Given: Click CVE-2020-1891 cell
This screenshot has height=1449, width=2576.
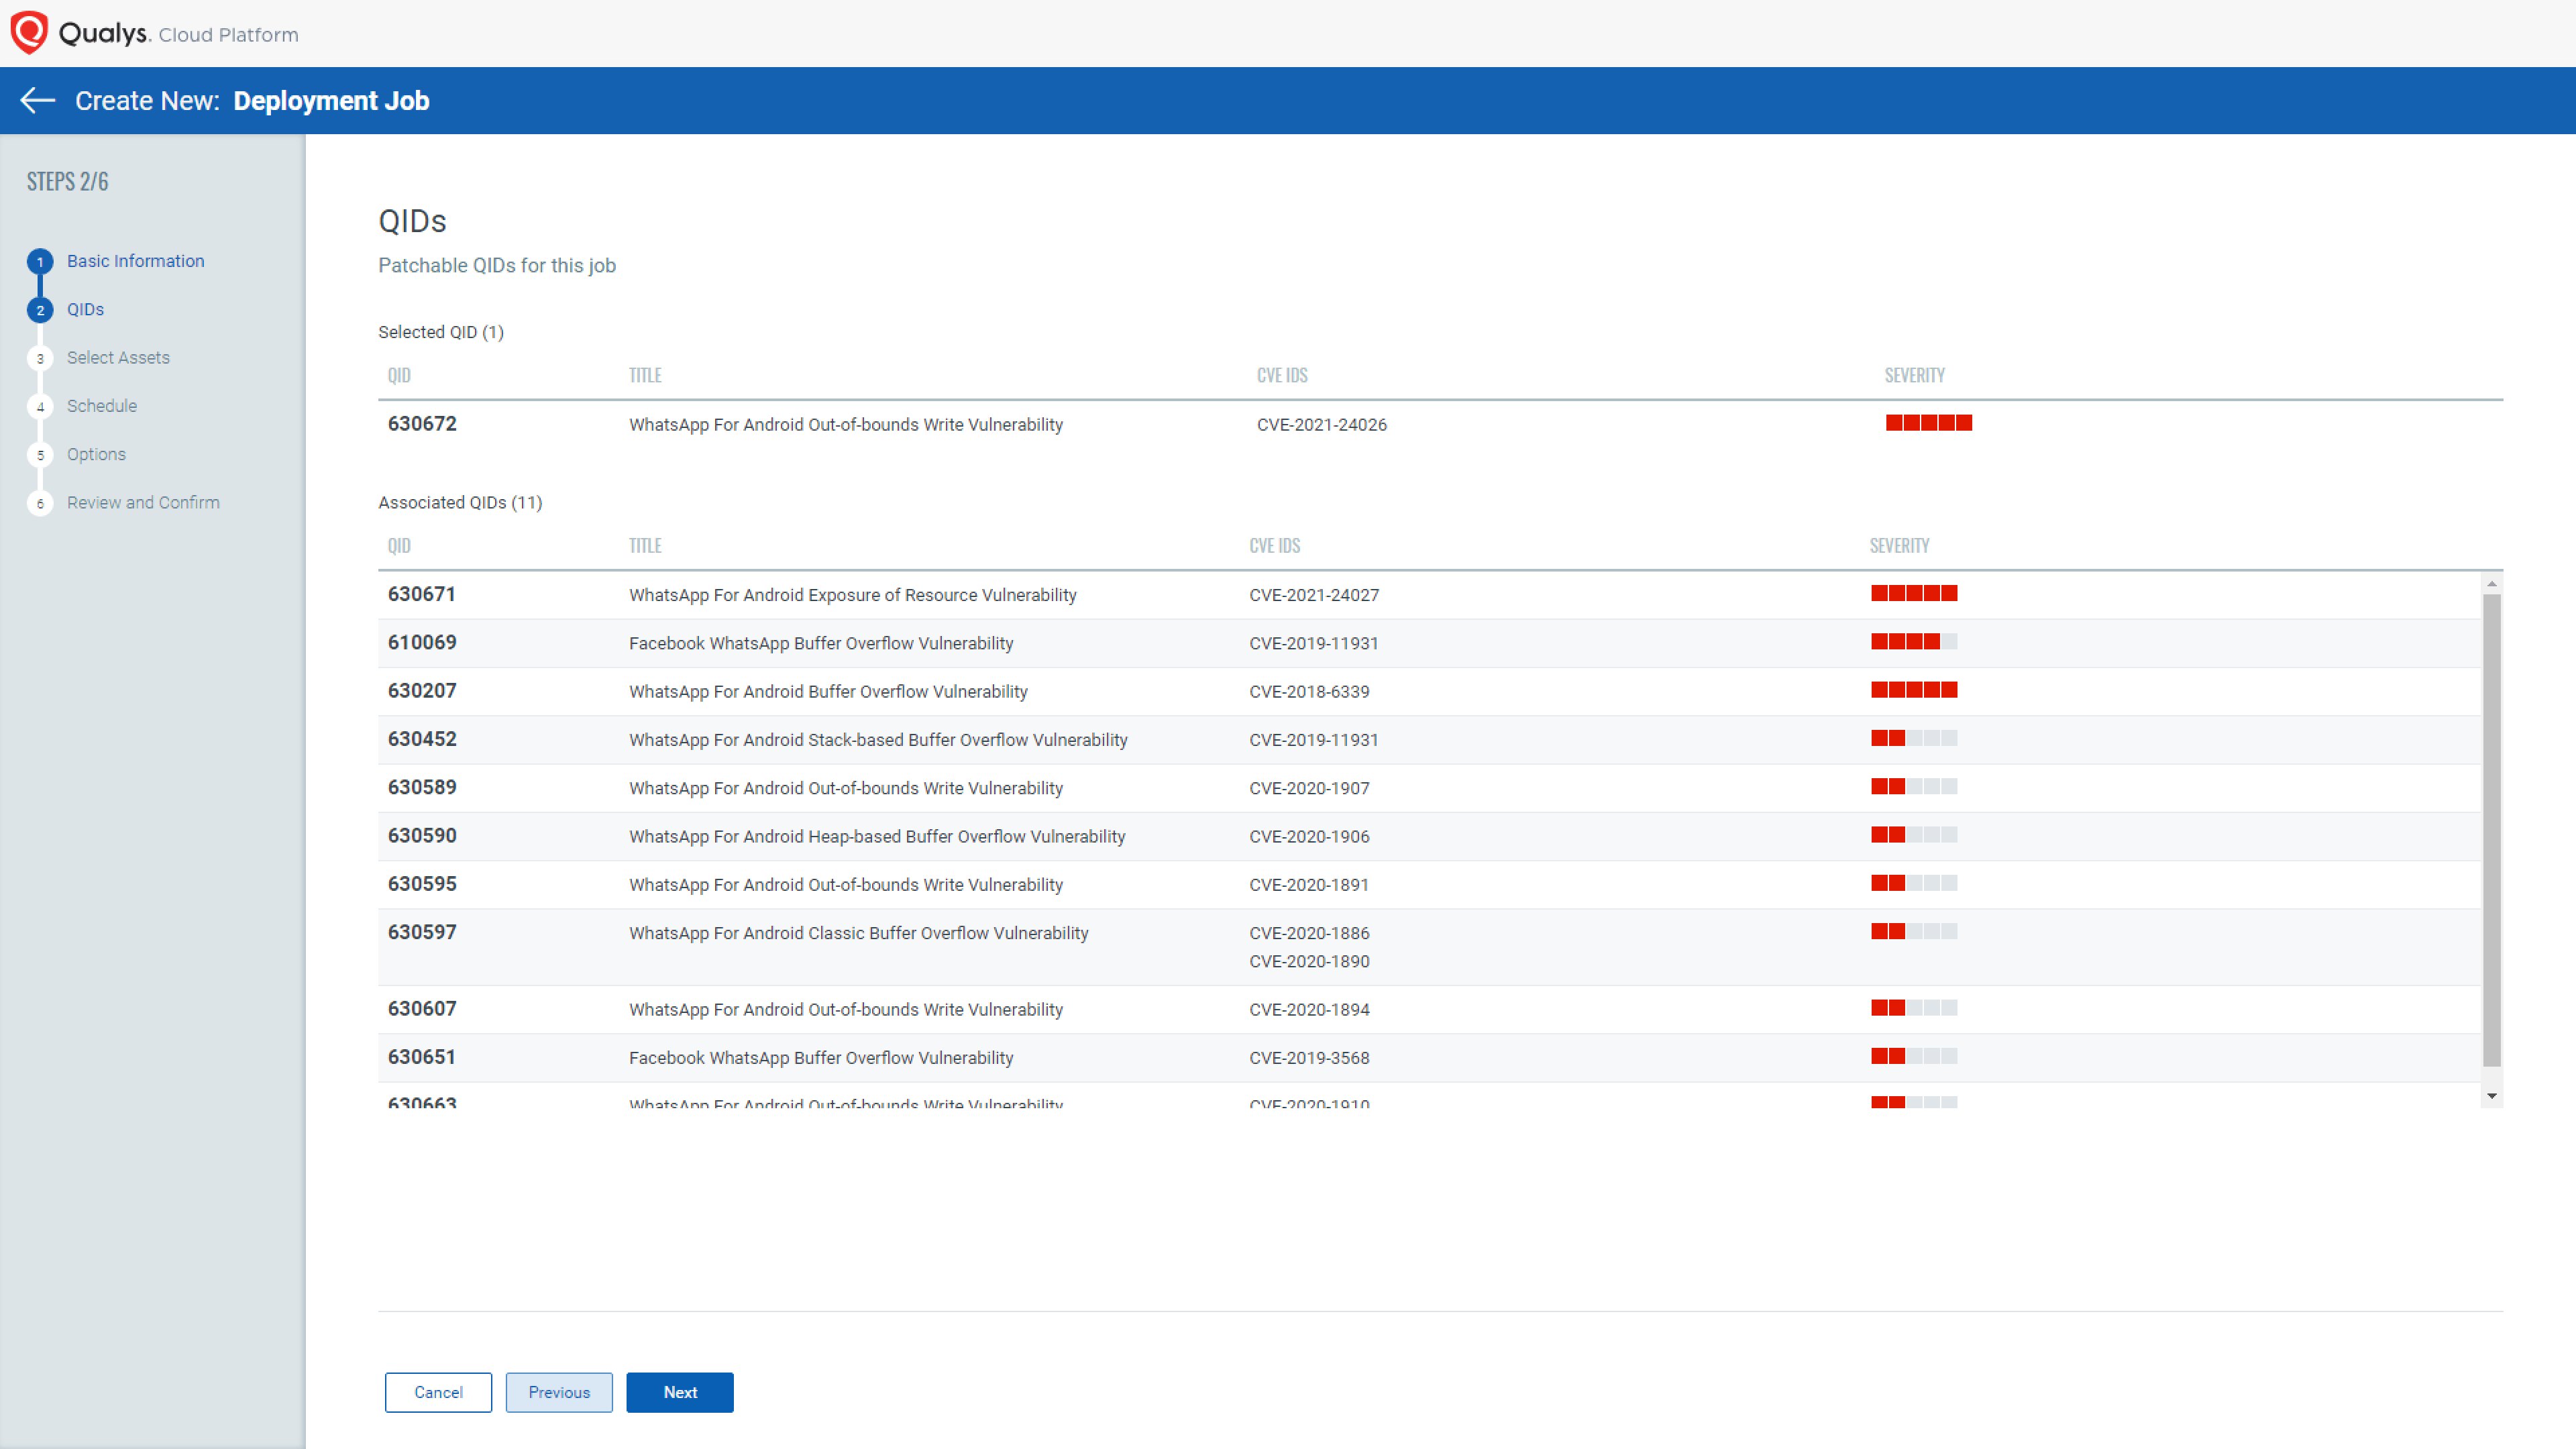Looking at the screenshot, I should [1309, 885].
